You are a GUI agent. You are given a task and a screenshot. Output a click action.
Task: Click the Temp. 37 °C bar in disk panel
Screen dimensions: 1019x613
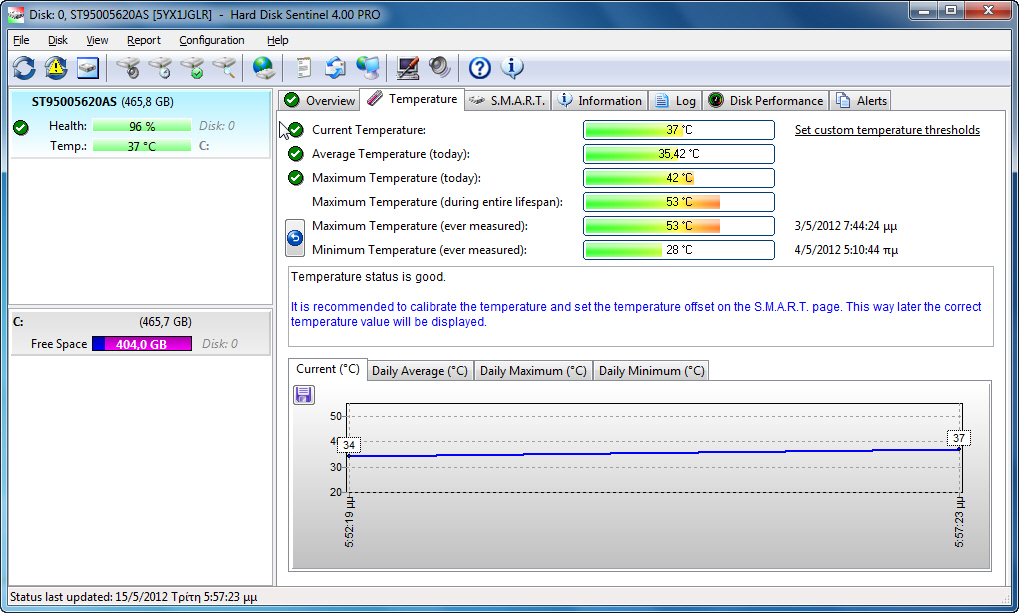[x=142, y=146]
